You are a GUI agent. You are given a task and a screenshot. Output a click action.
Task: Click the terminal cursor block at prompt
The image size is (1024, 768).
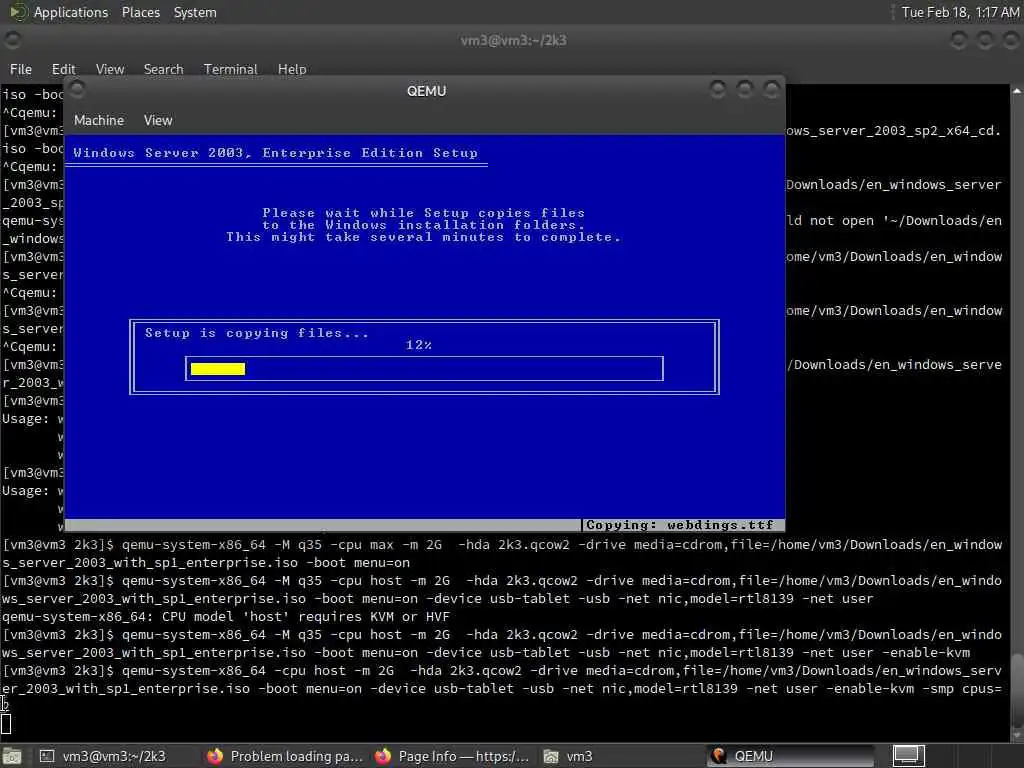tap(6, 724)
